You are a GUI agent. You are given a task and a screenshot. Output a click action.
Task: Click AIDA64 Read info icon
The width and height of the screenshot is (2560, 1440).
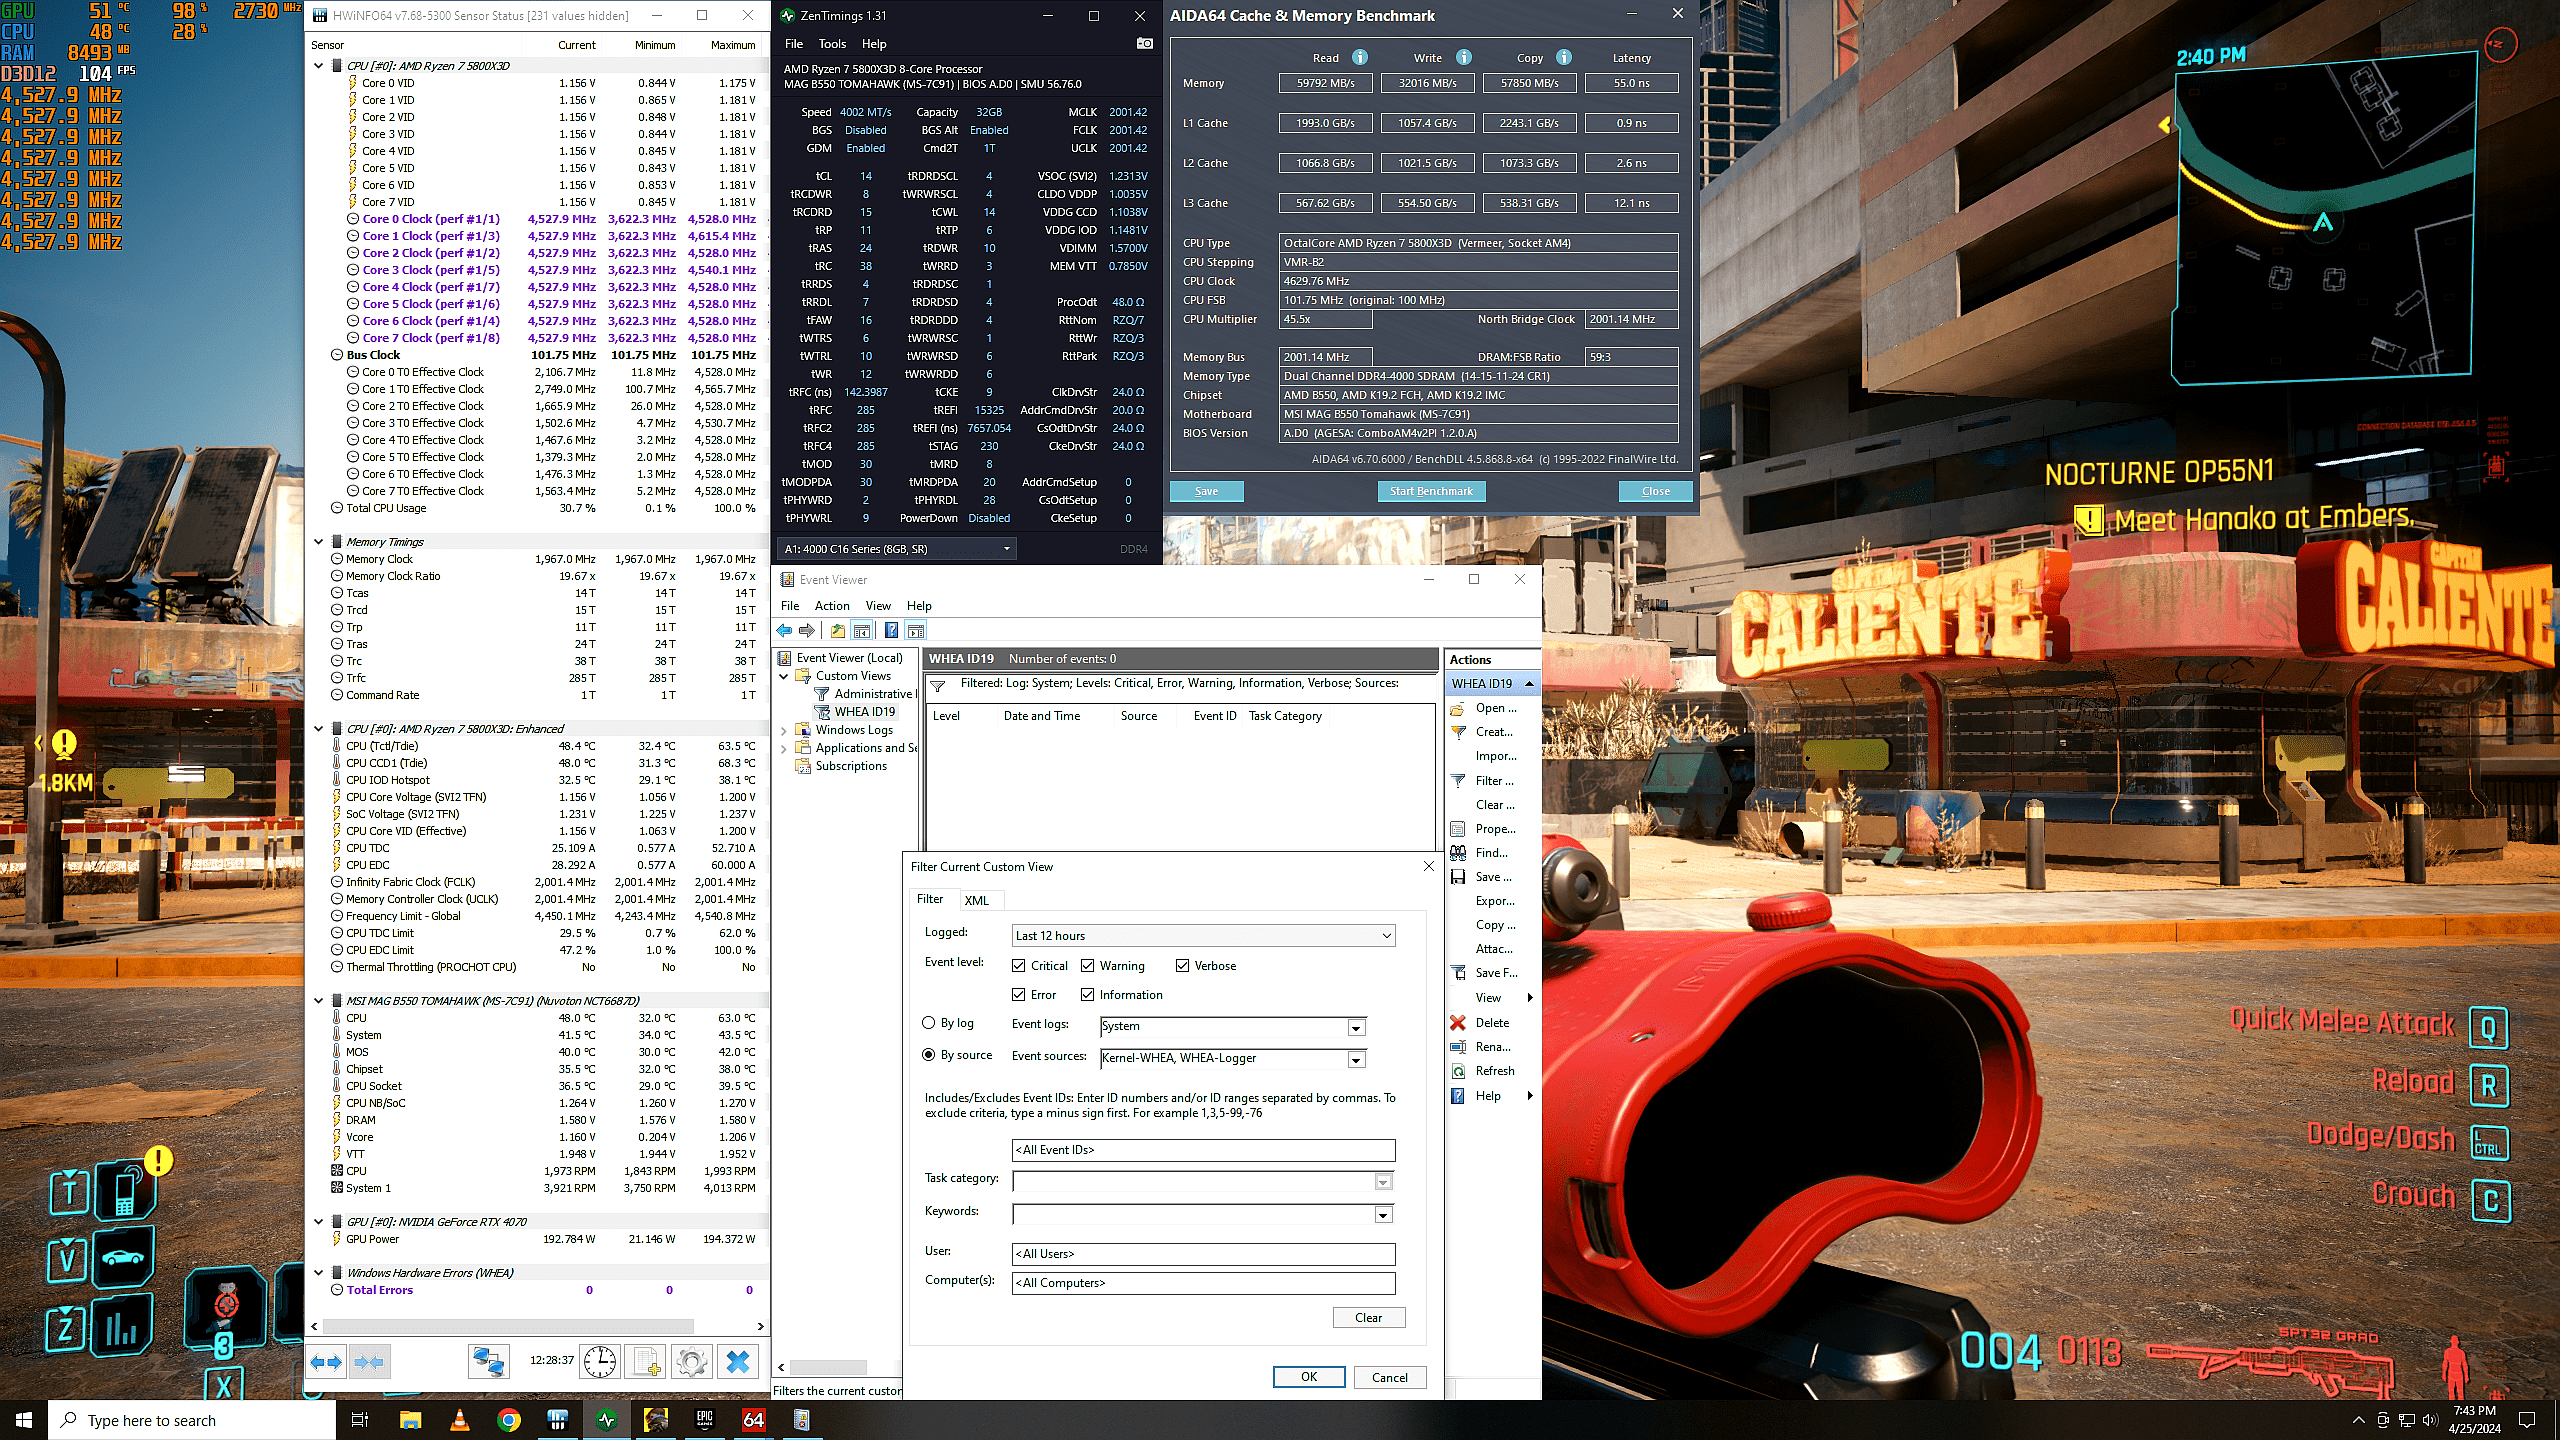tap(1360, 57)
